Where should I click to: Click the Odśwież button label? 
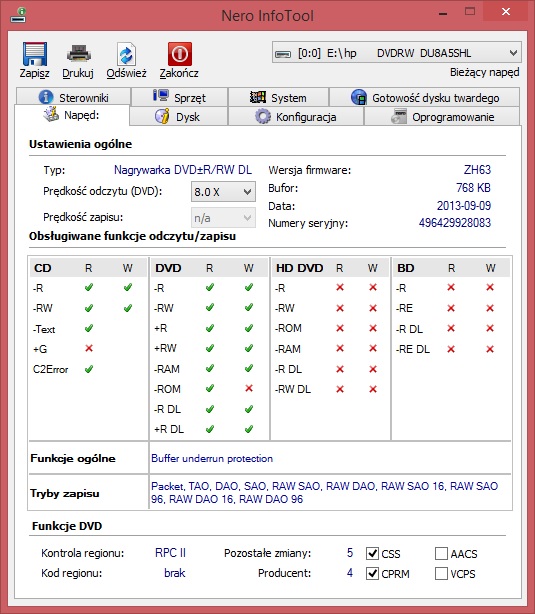pos(127,73)
